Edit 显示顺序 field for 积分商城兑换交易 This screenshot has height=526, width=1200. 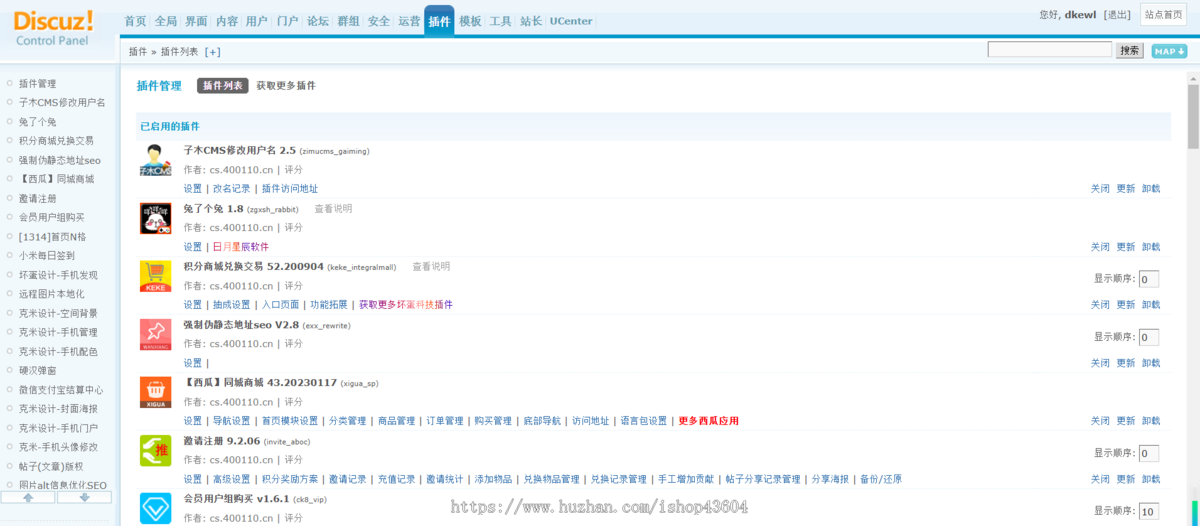tap(1149, 279)
